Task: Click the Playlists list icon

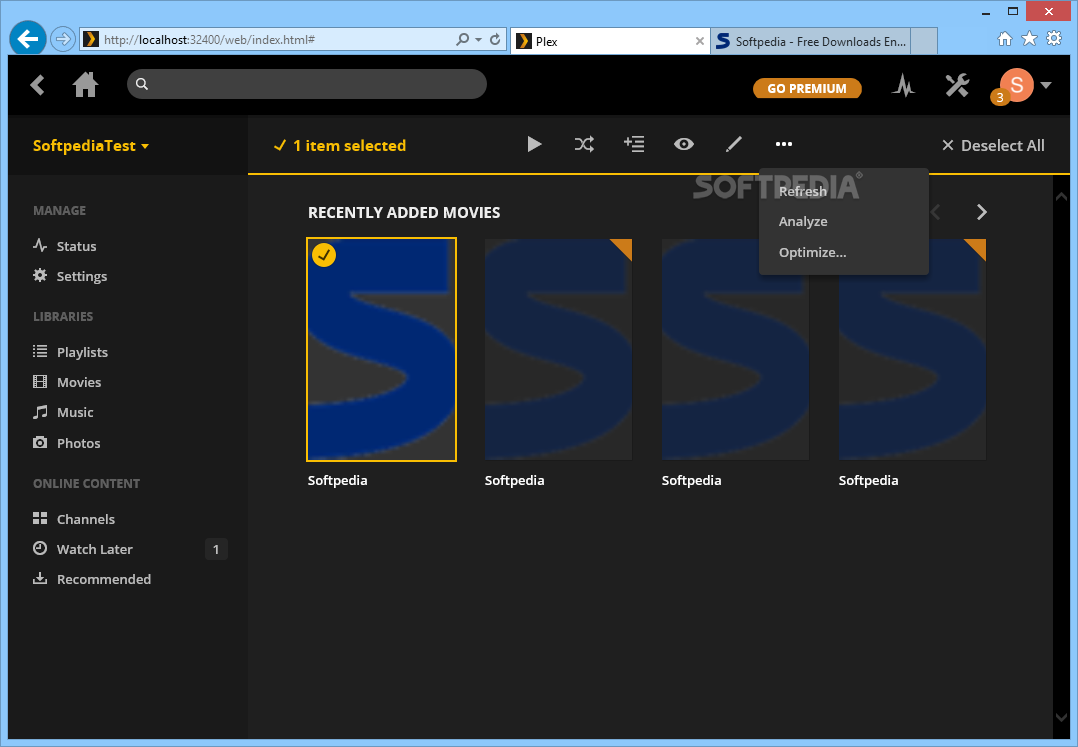Action: (x=40, y=351)
